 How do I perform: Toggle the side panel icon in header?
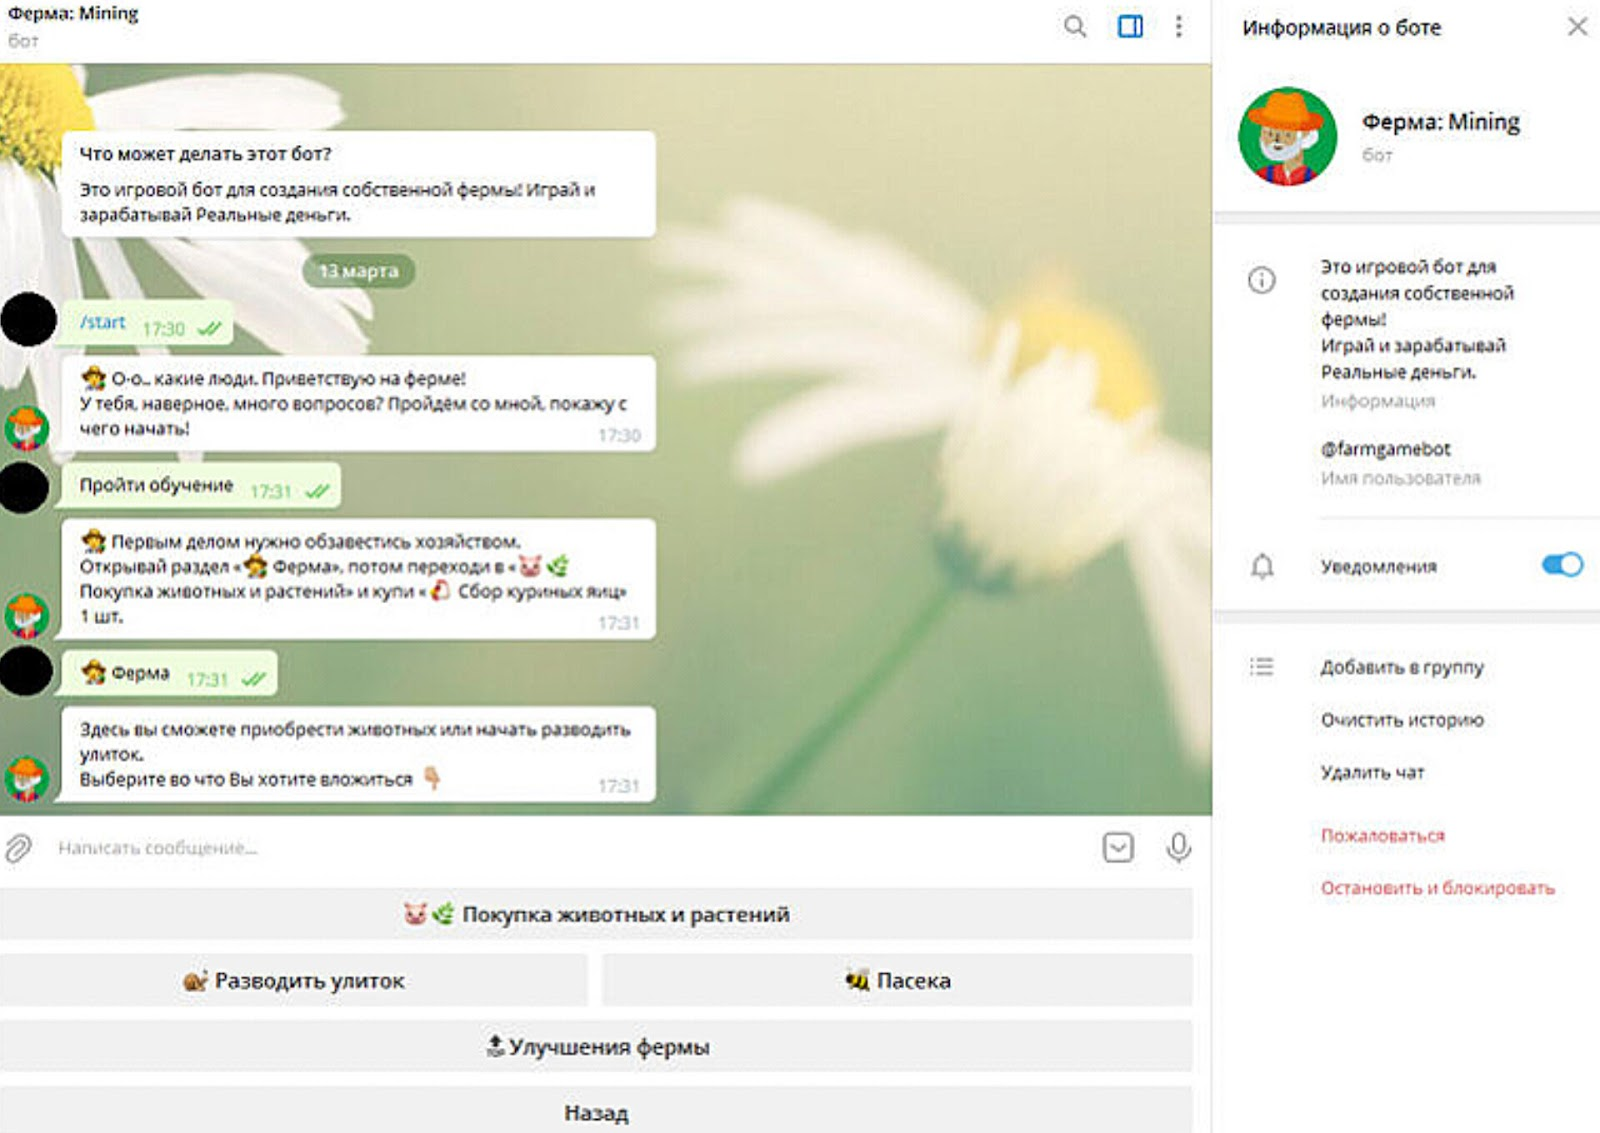[1130, 27]
